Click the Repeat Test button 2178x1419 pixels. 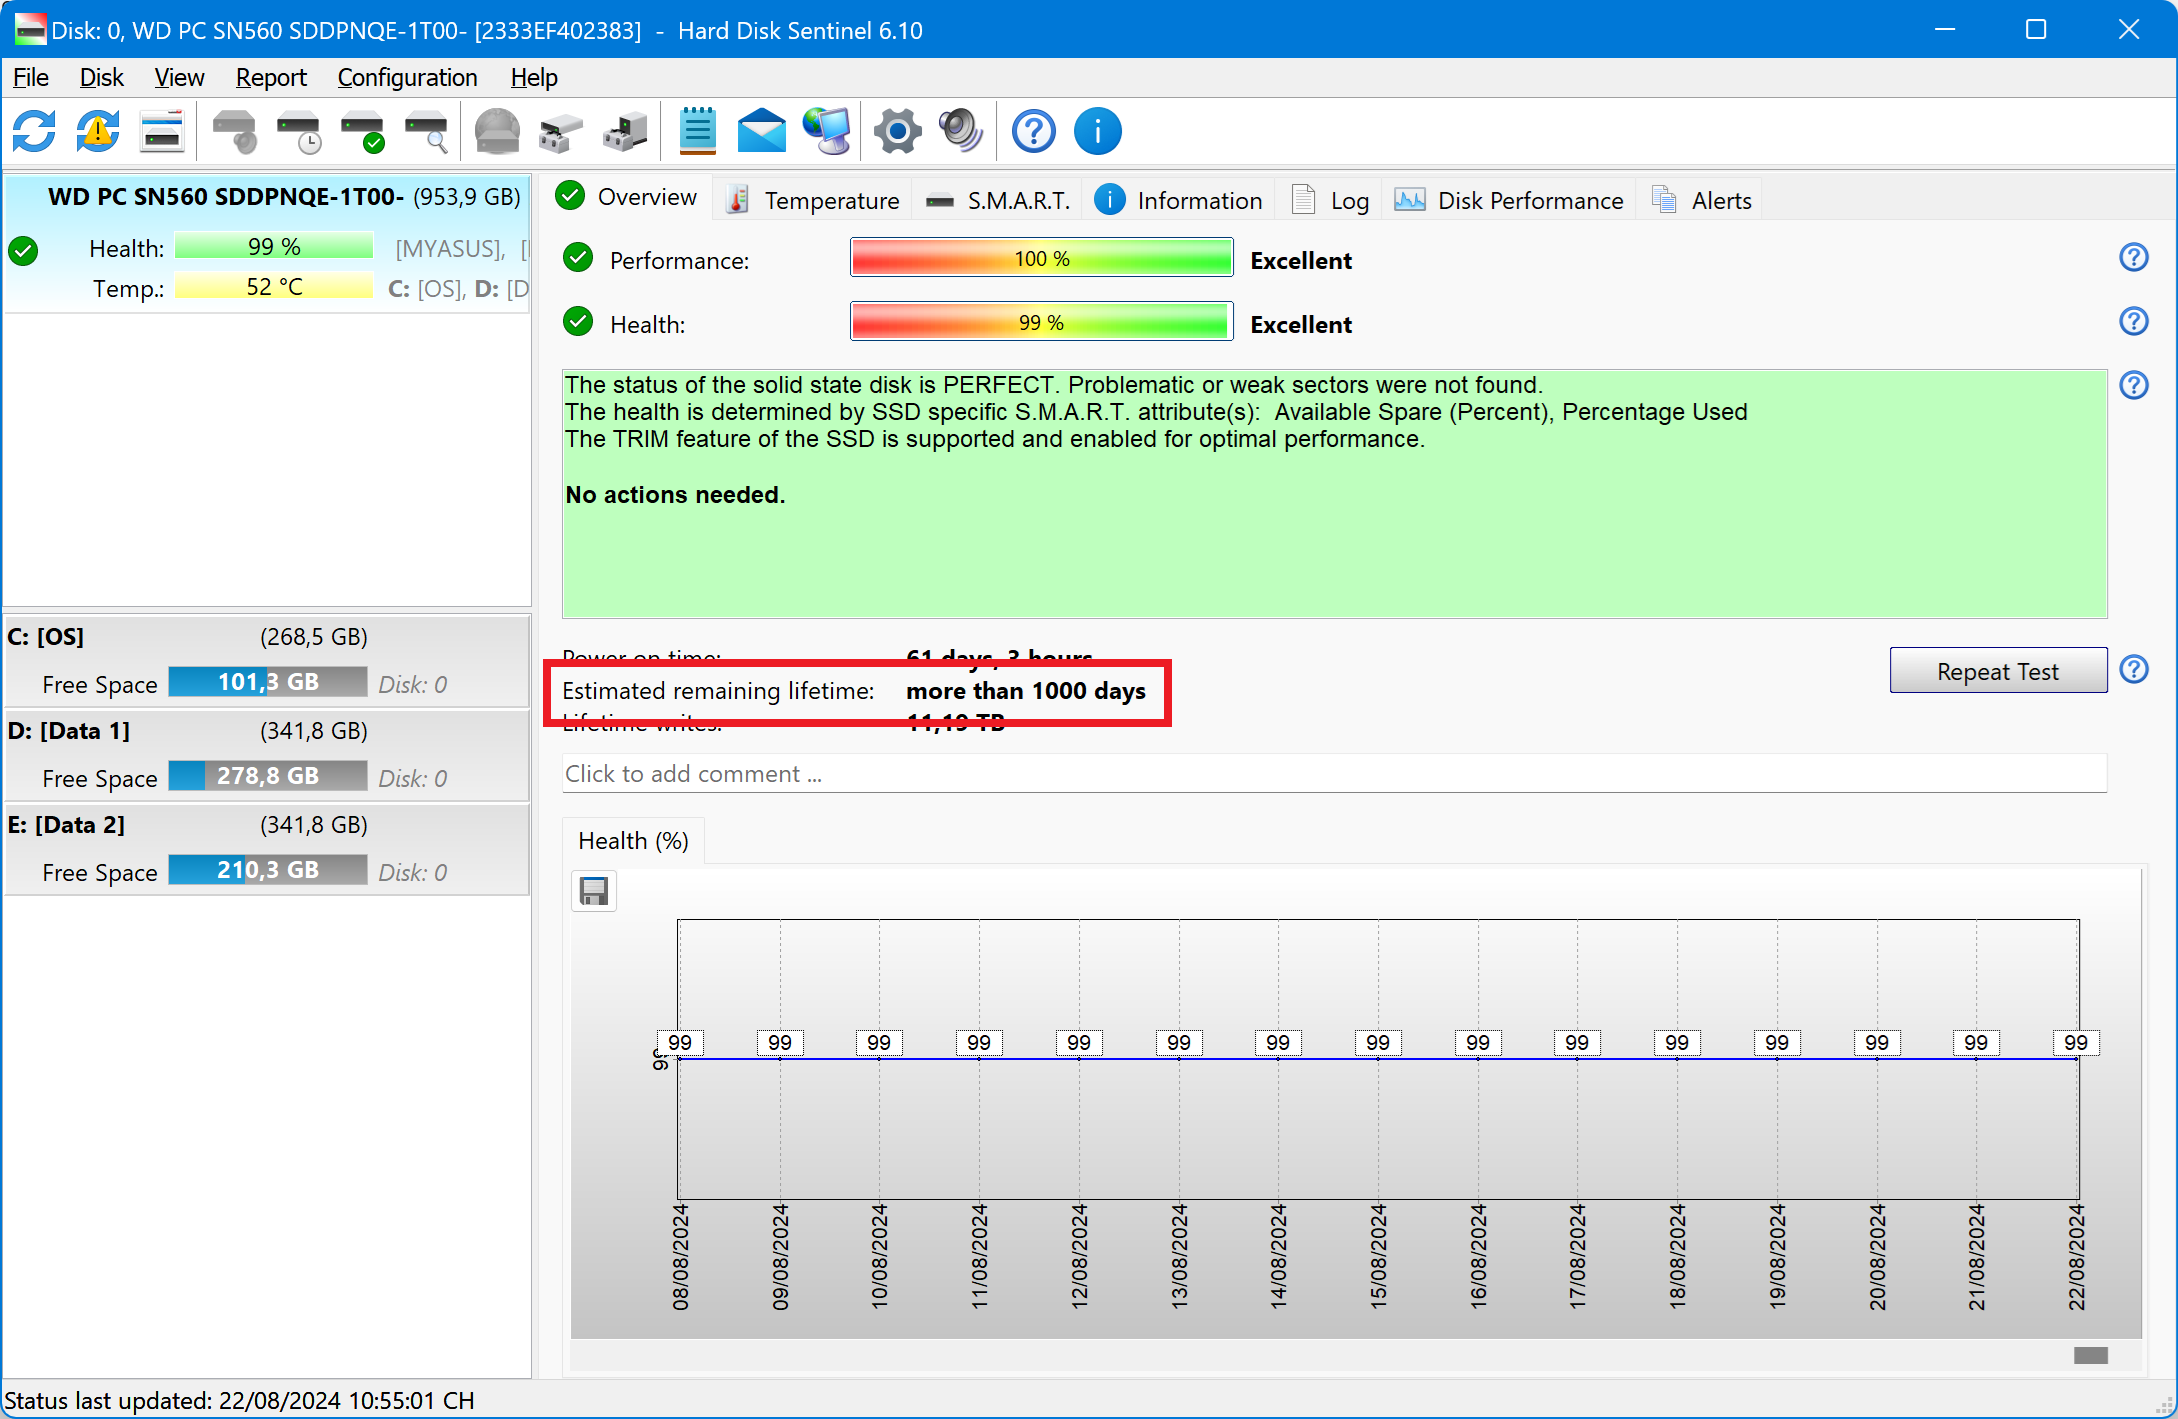pos(1997,670)
